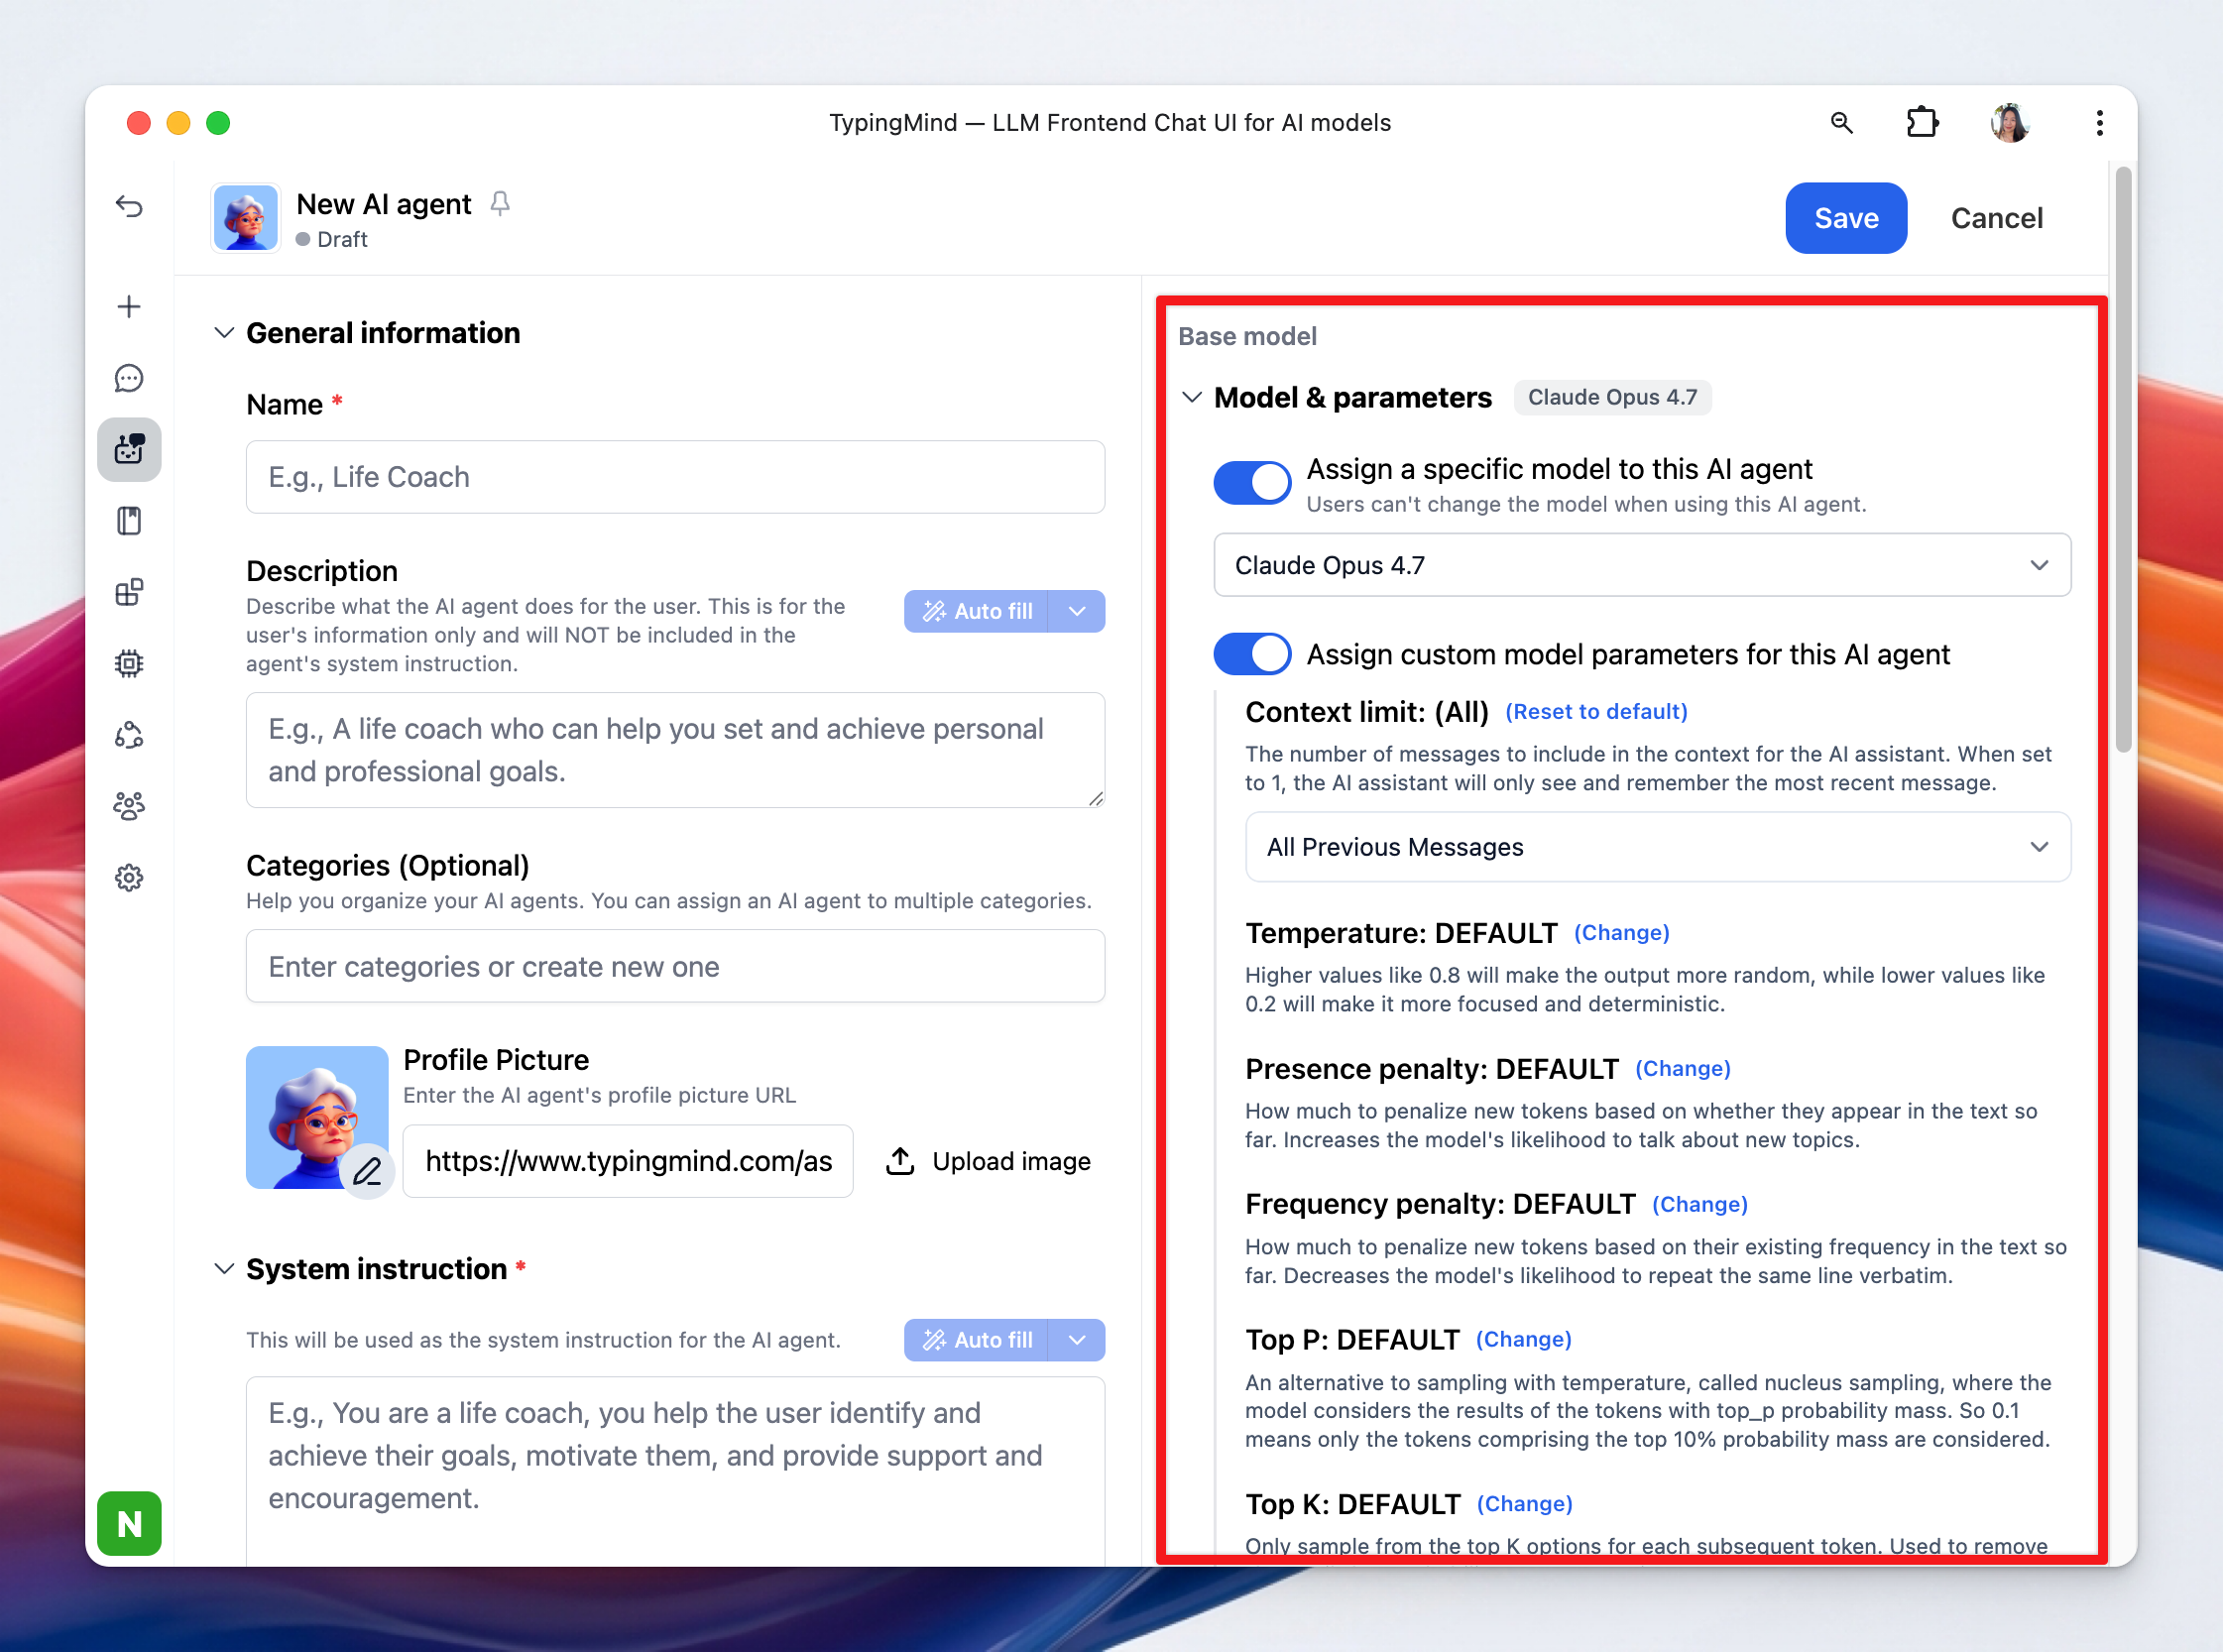
Task: Click the Cancel button
Action: point(1996,218)
